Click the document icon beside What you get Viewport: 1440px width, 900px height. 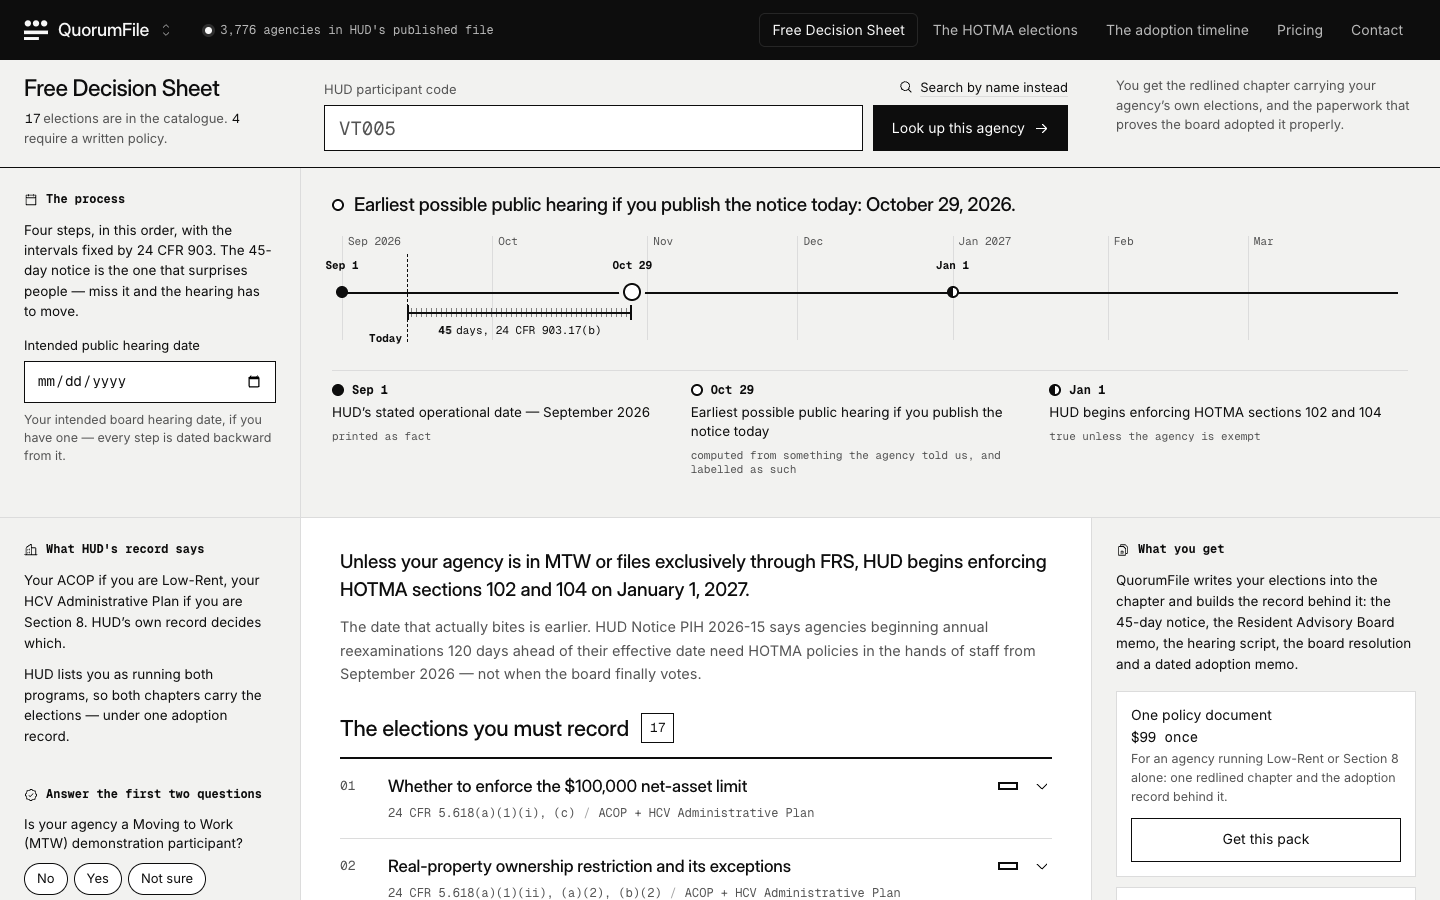(x=1123, y=549)
